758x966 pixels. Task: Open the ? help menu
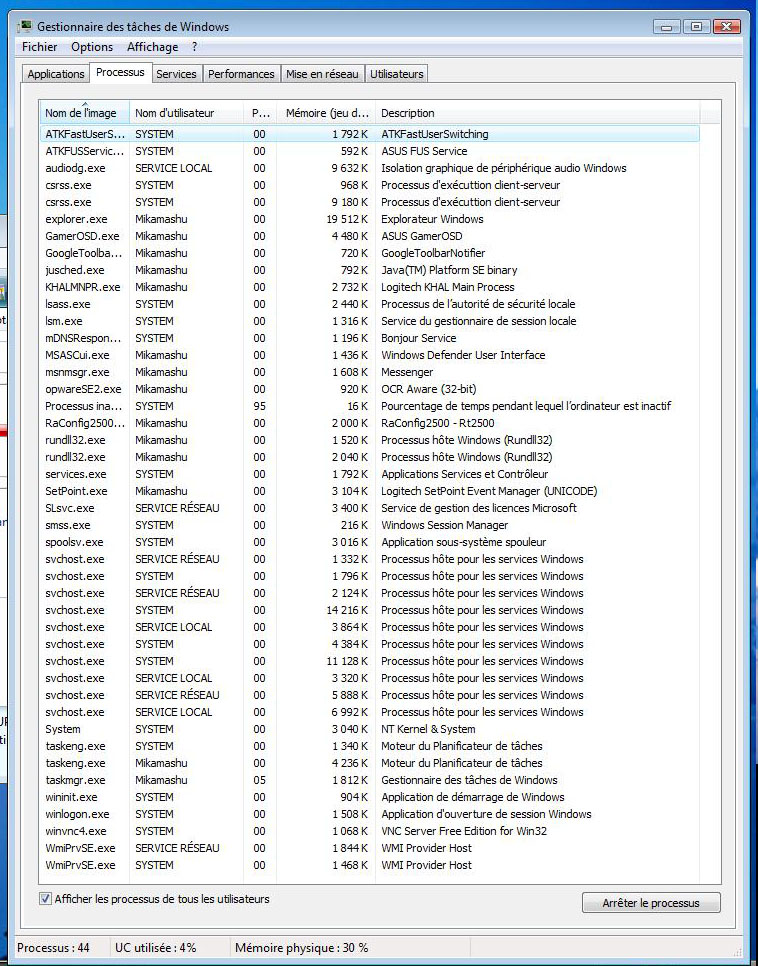[195, 47]
